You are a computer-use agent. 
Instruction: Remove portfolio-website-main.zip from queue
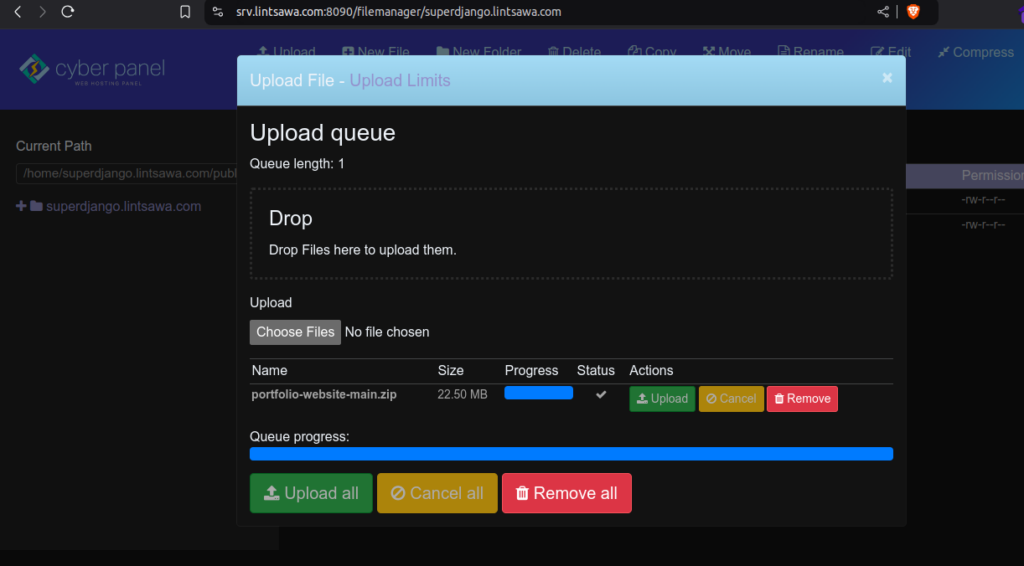pyautogui.click(x=802, y=399)
